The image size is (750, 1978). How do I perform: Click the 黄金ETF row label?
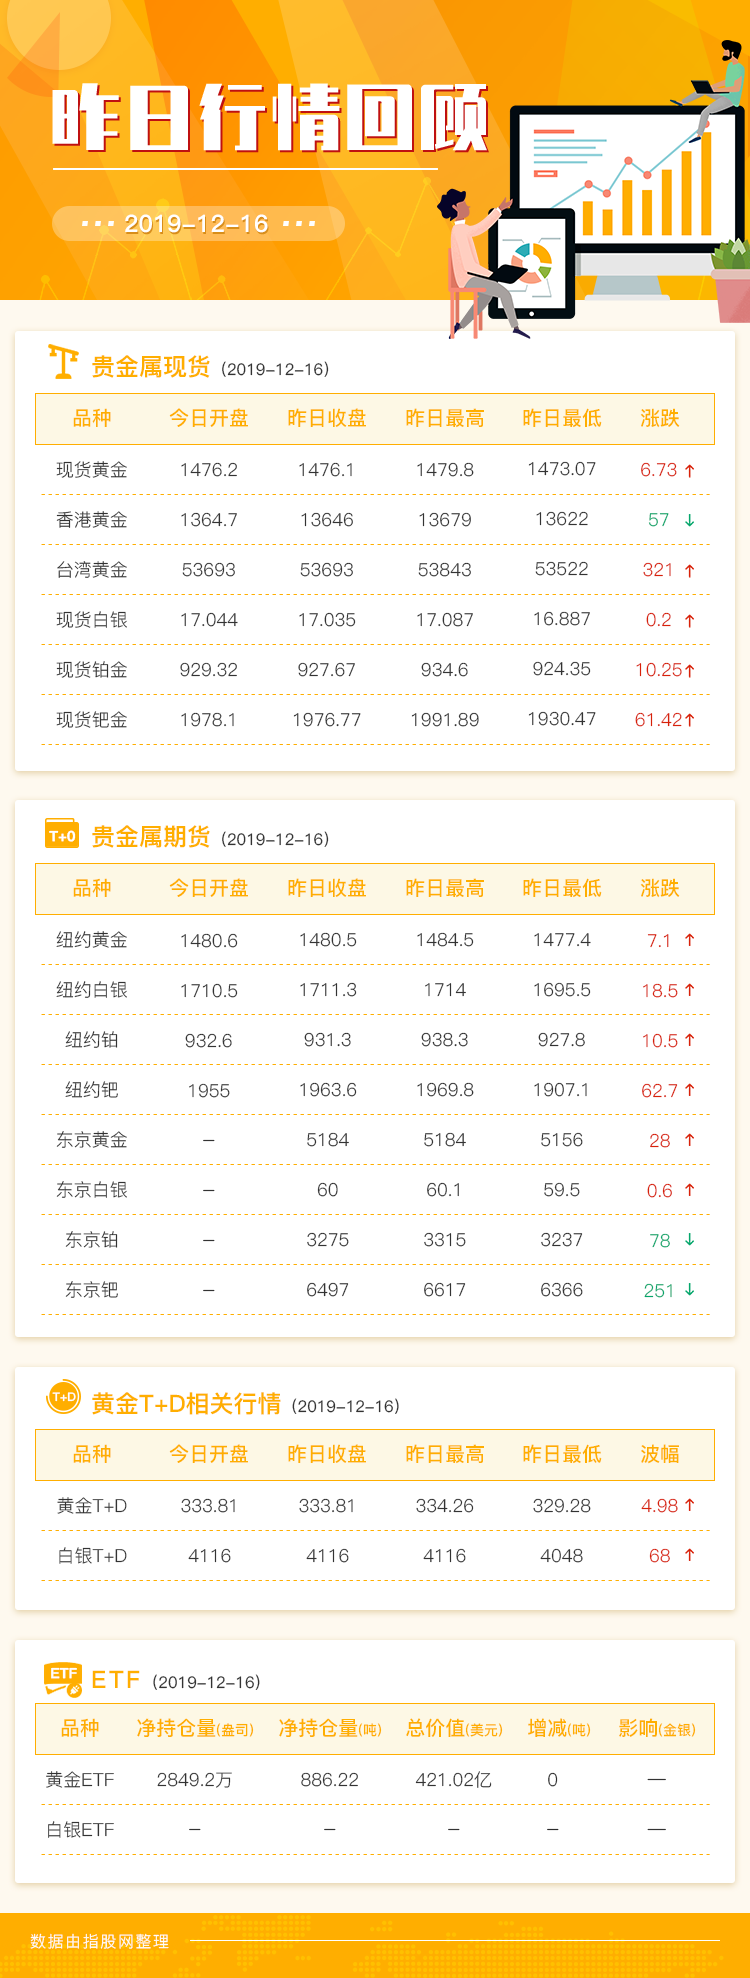pos(80,1780)
